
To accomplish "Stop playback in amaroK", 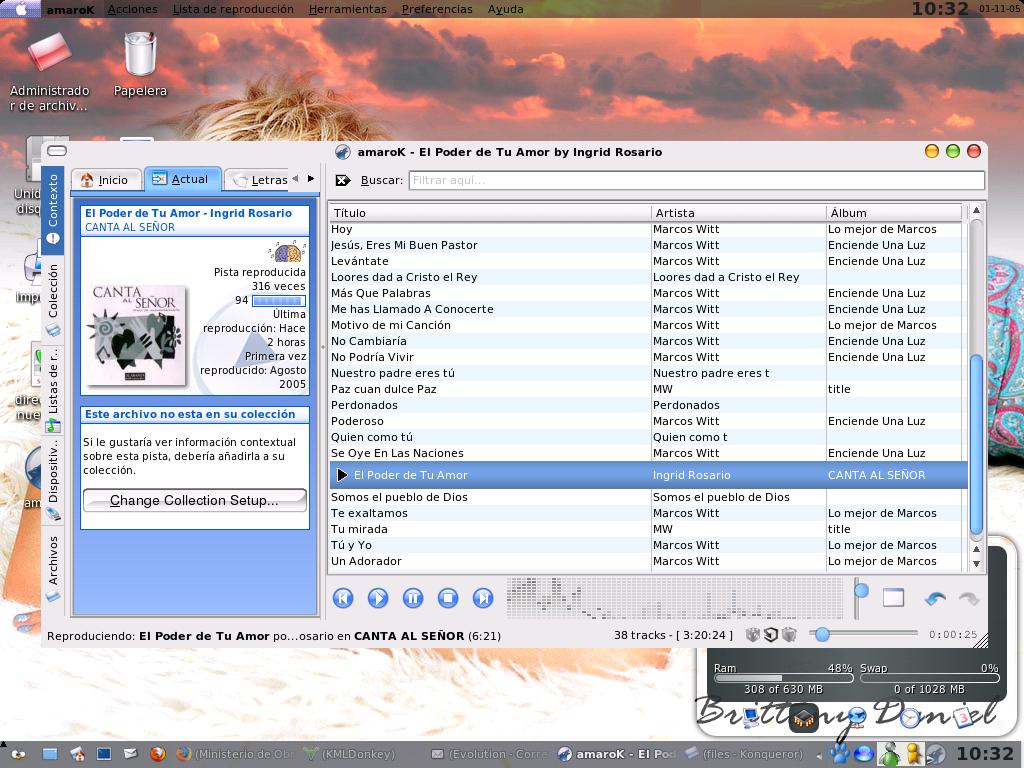I will pos(448,598).
